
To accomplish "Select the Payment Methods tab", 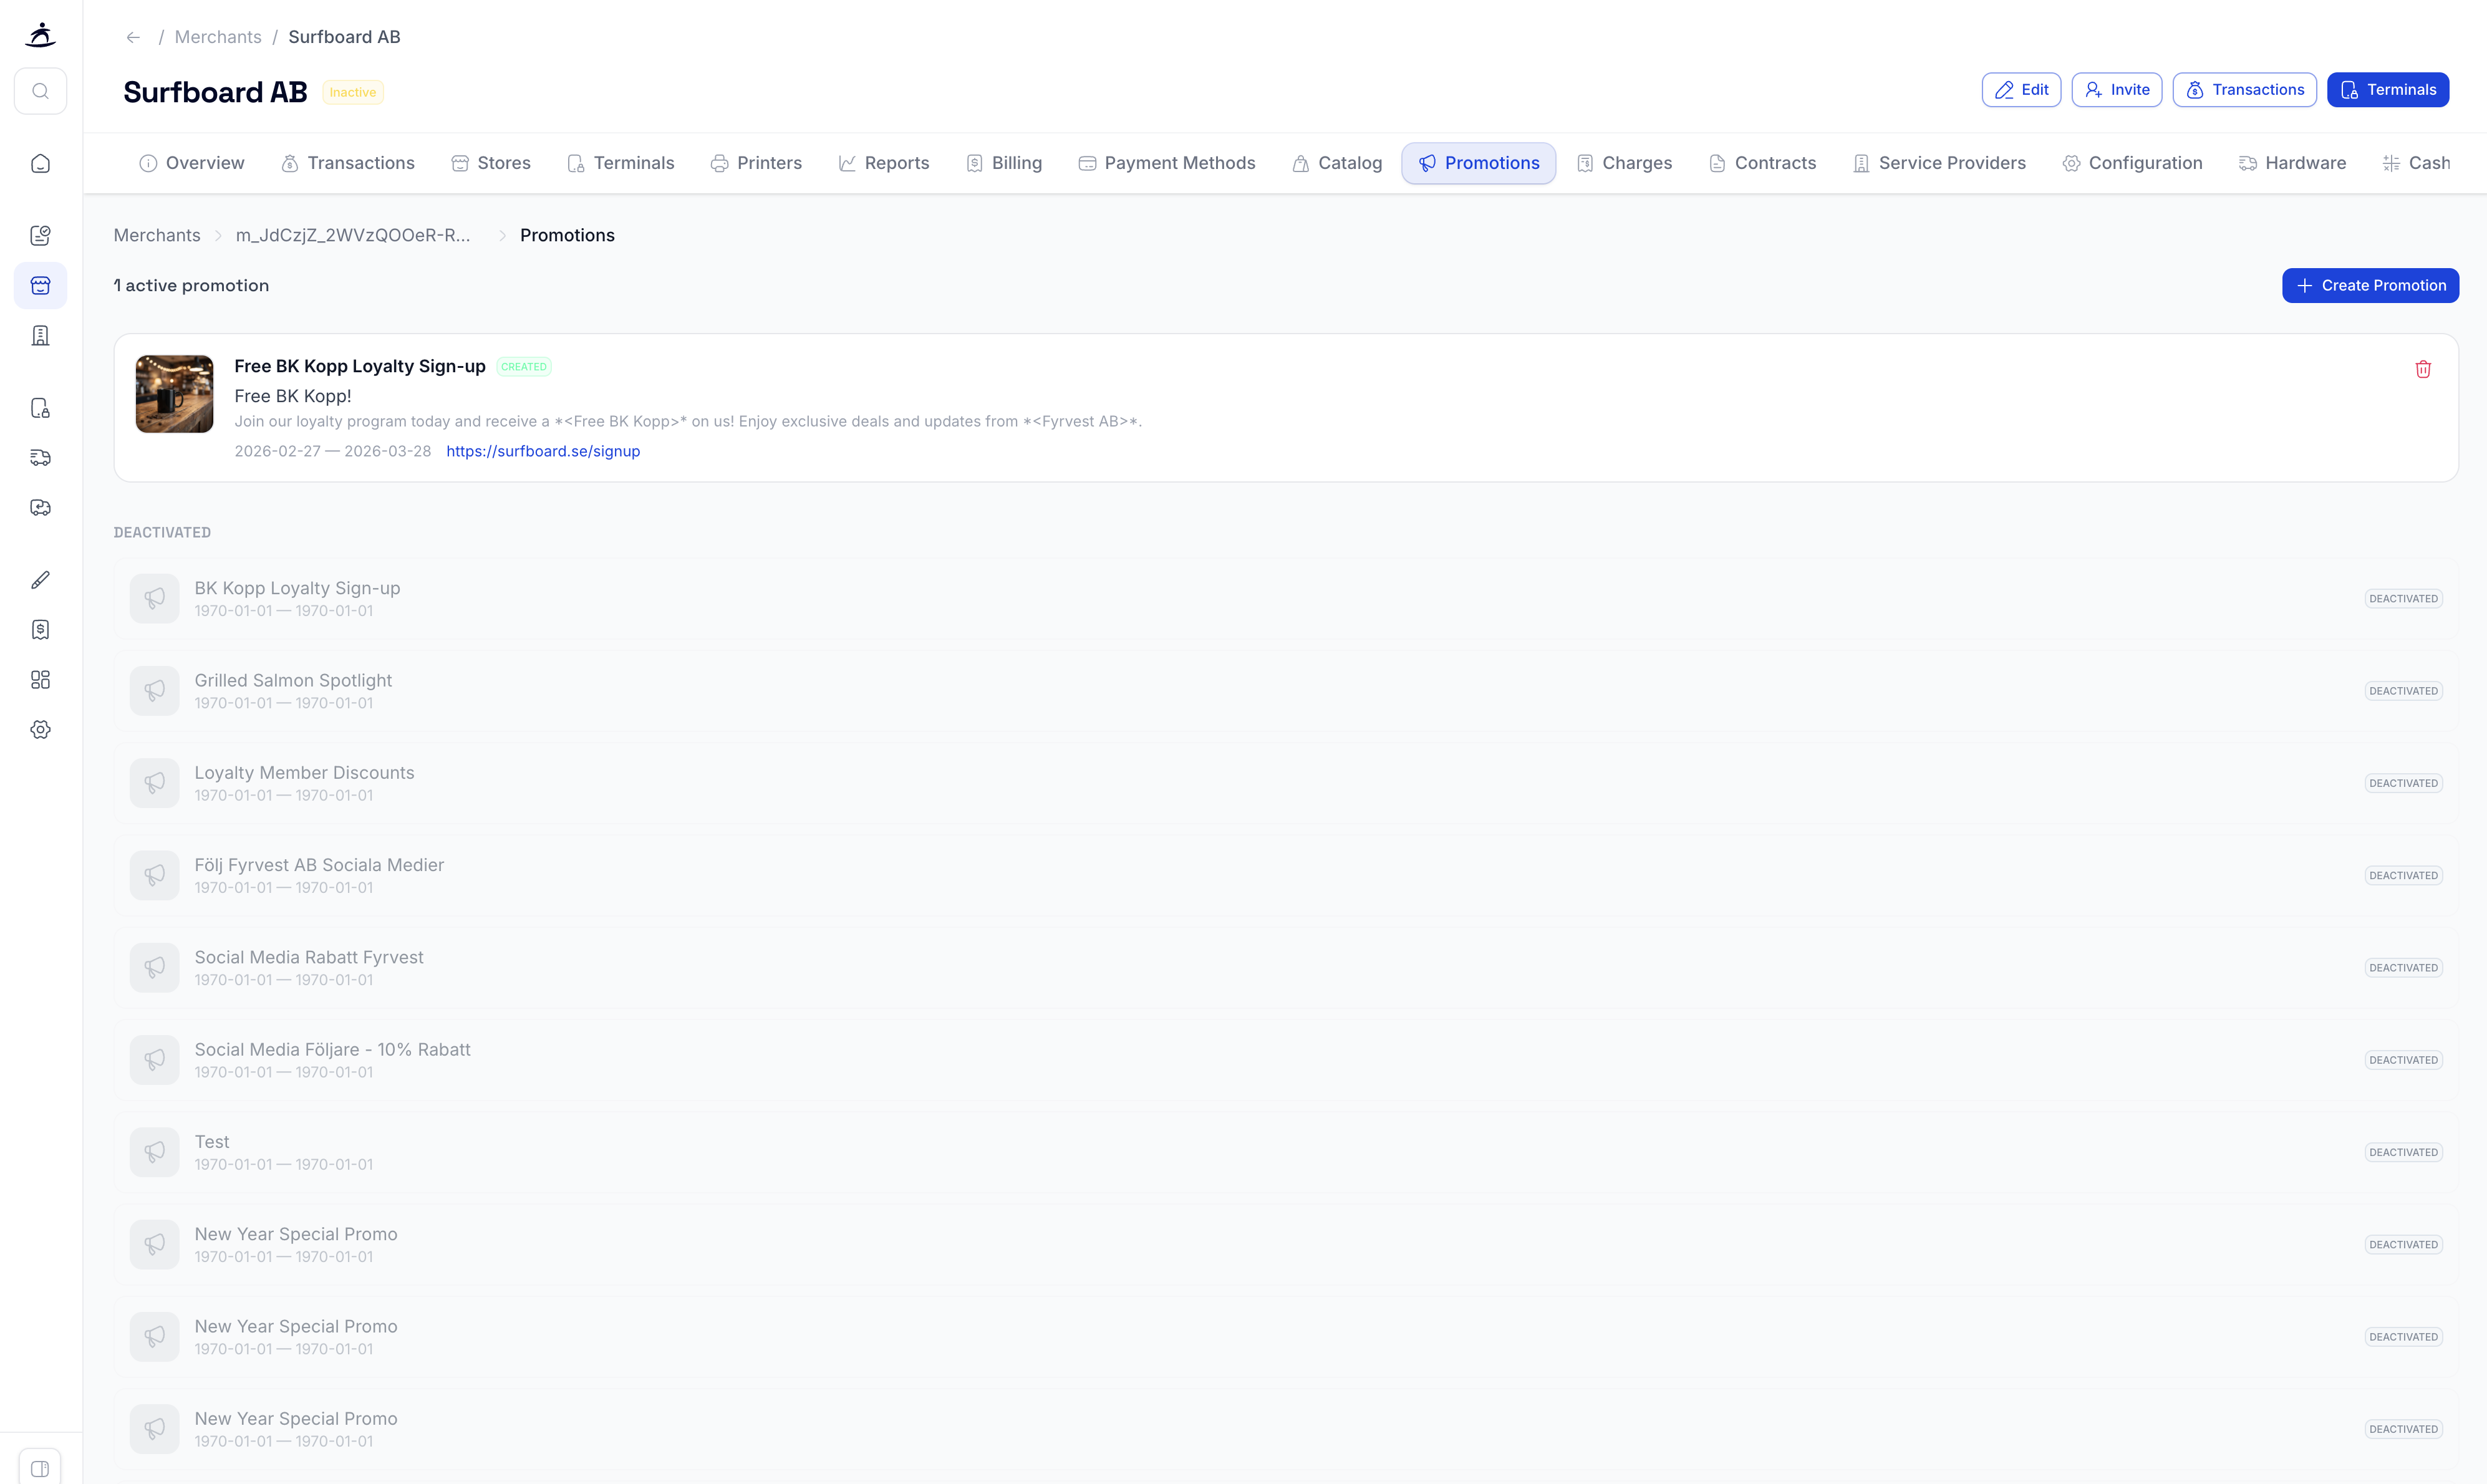I will pos(1166,163).
